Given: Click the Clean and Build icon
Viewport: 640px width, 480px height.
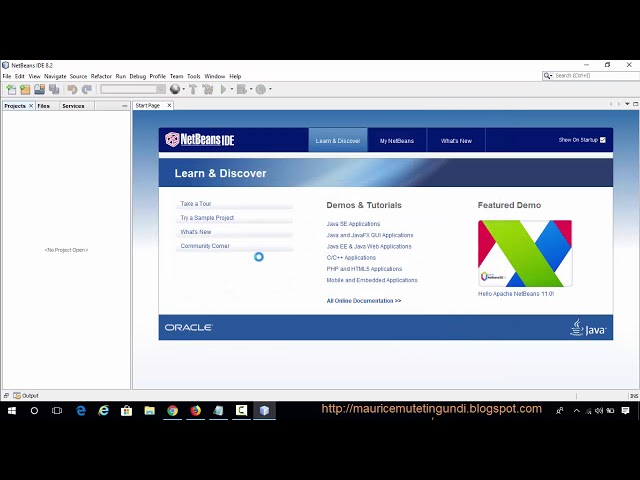Looking at the screenshot, I should click(x=208, y=89).
